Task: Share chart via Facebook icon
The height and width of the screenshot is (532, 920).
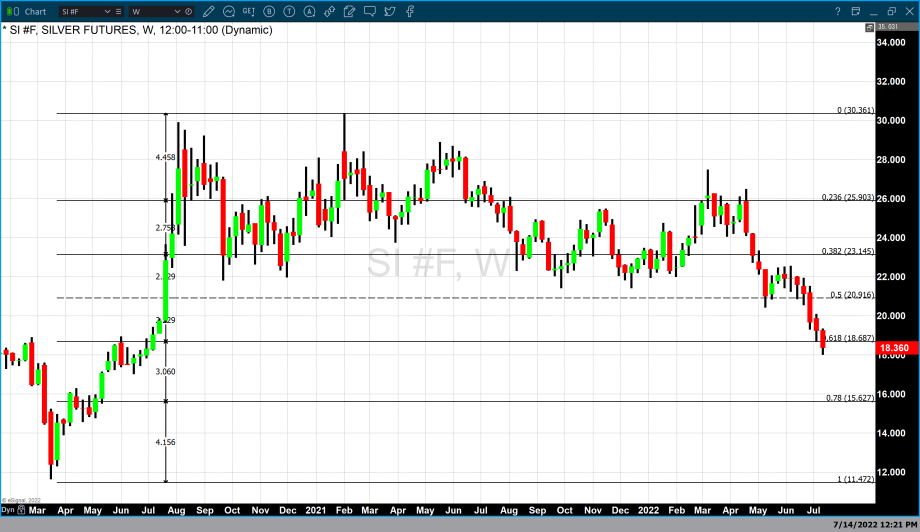Action: (x=410, y=11)
